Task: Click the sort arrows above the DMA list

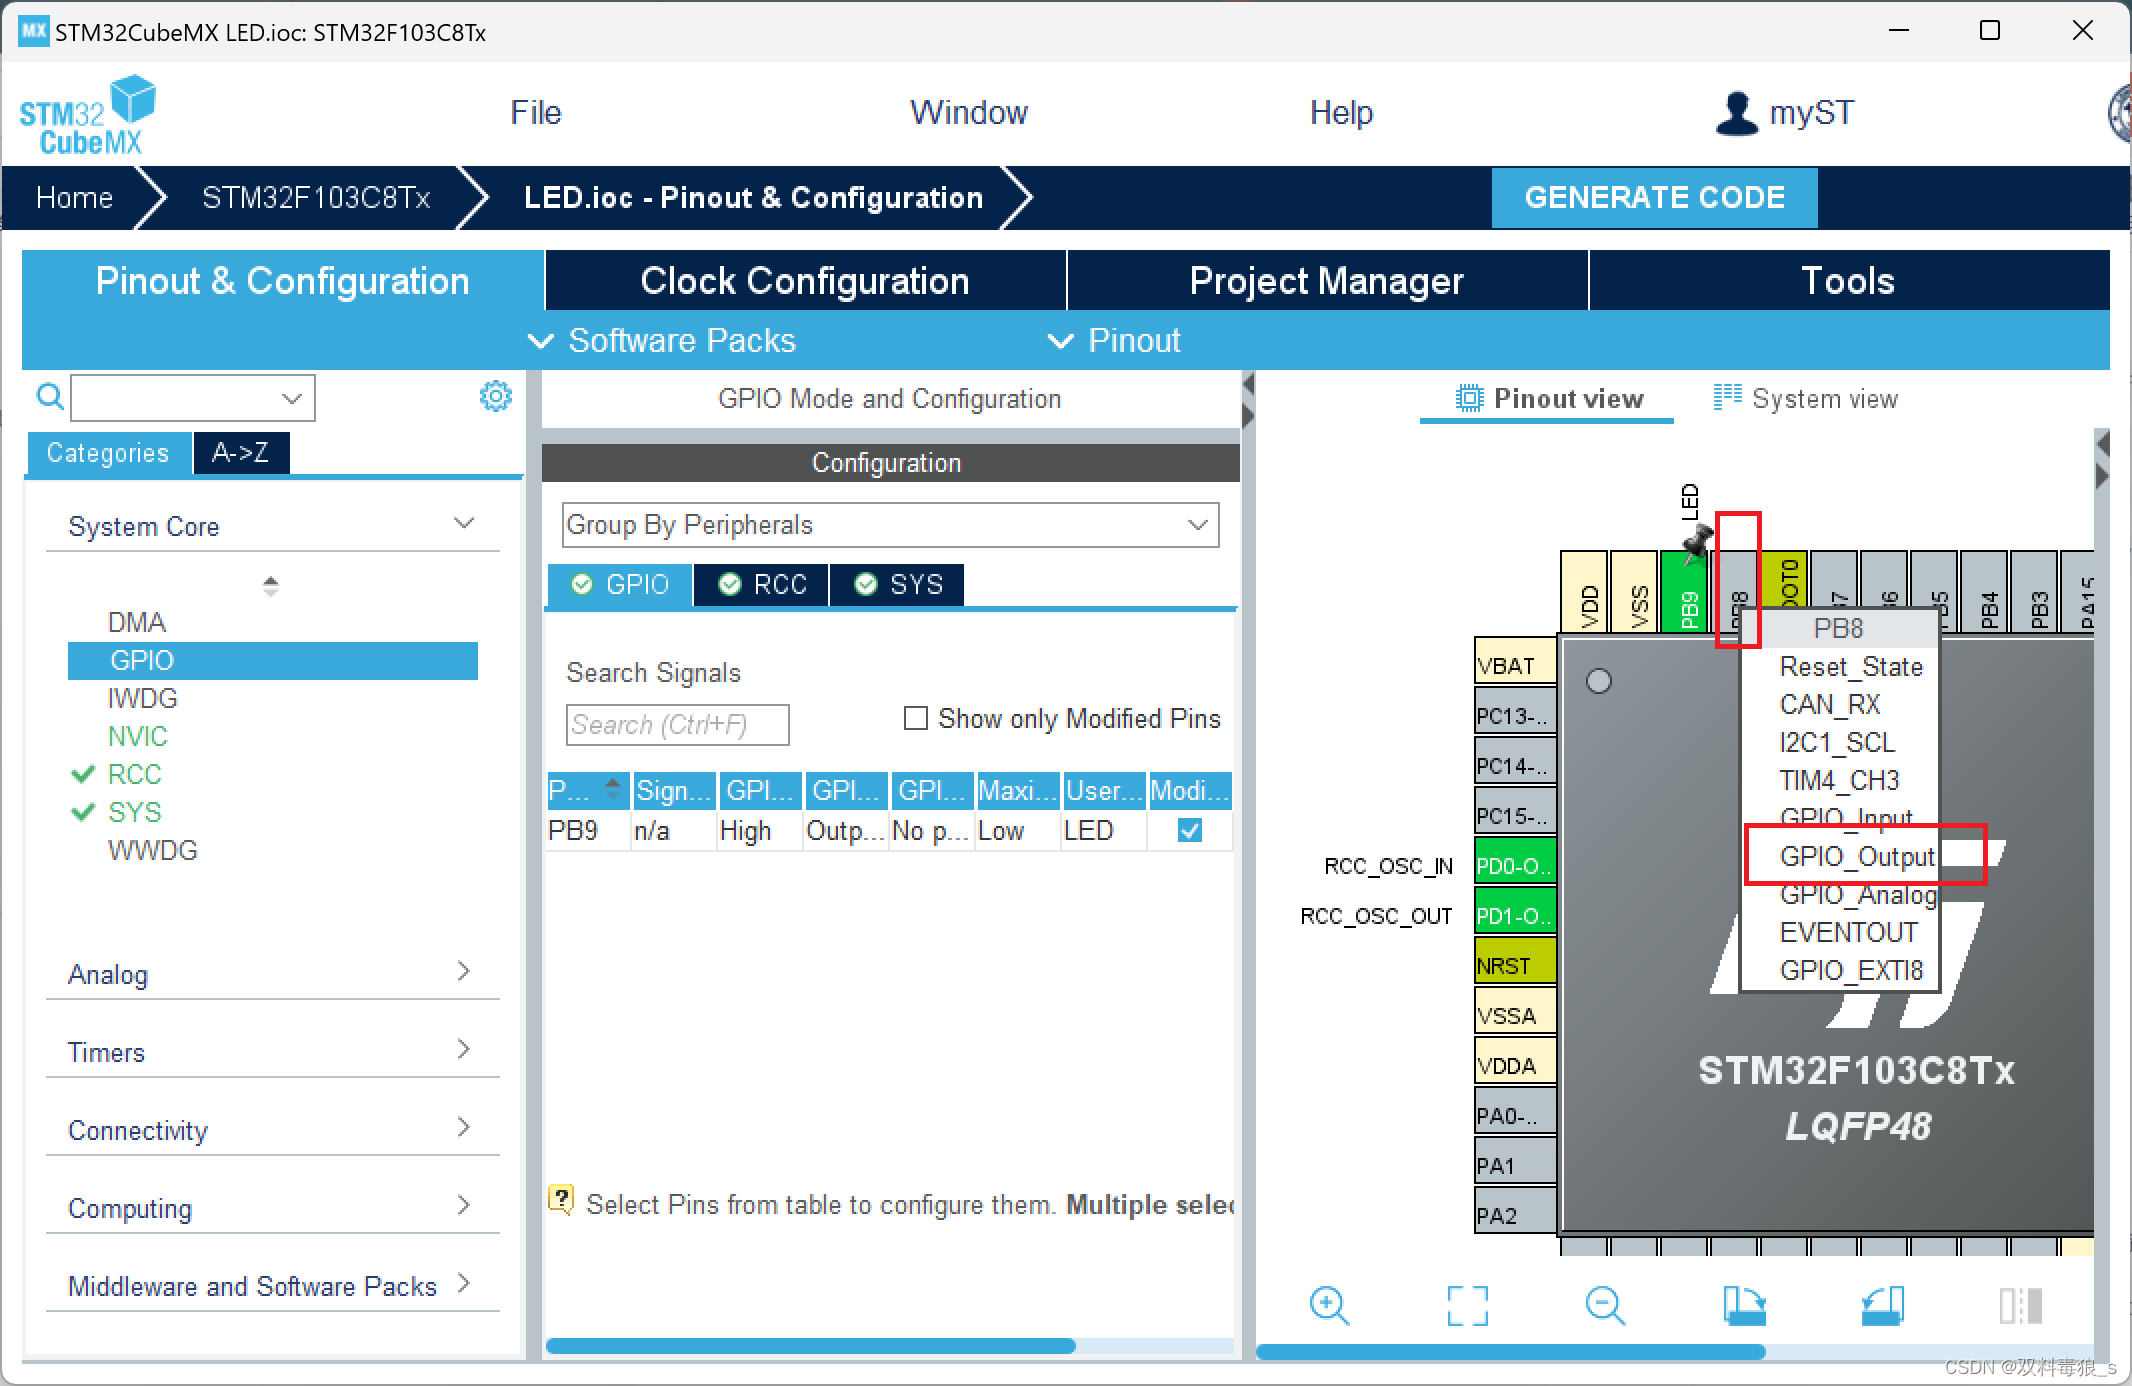Action: tap(270, 586)
